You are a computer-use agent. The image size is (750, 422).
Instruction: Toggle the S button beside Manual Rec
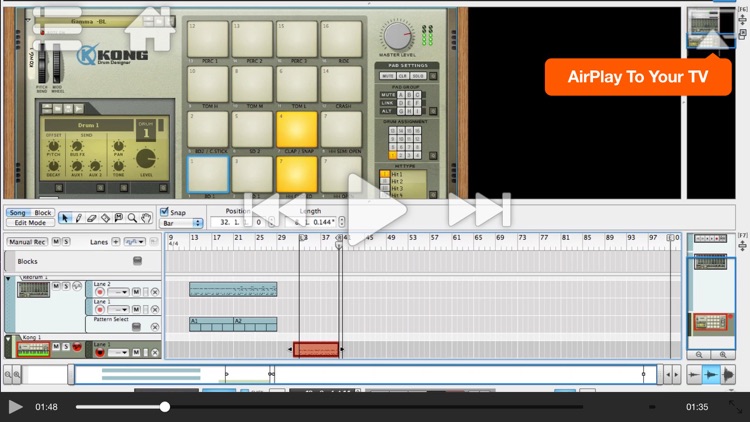point(66,242)
